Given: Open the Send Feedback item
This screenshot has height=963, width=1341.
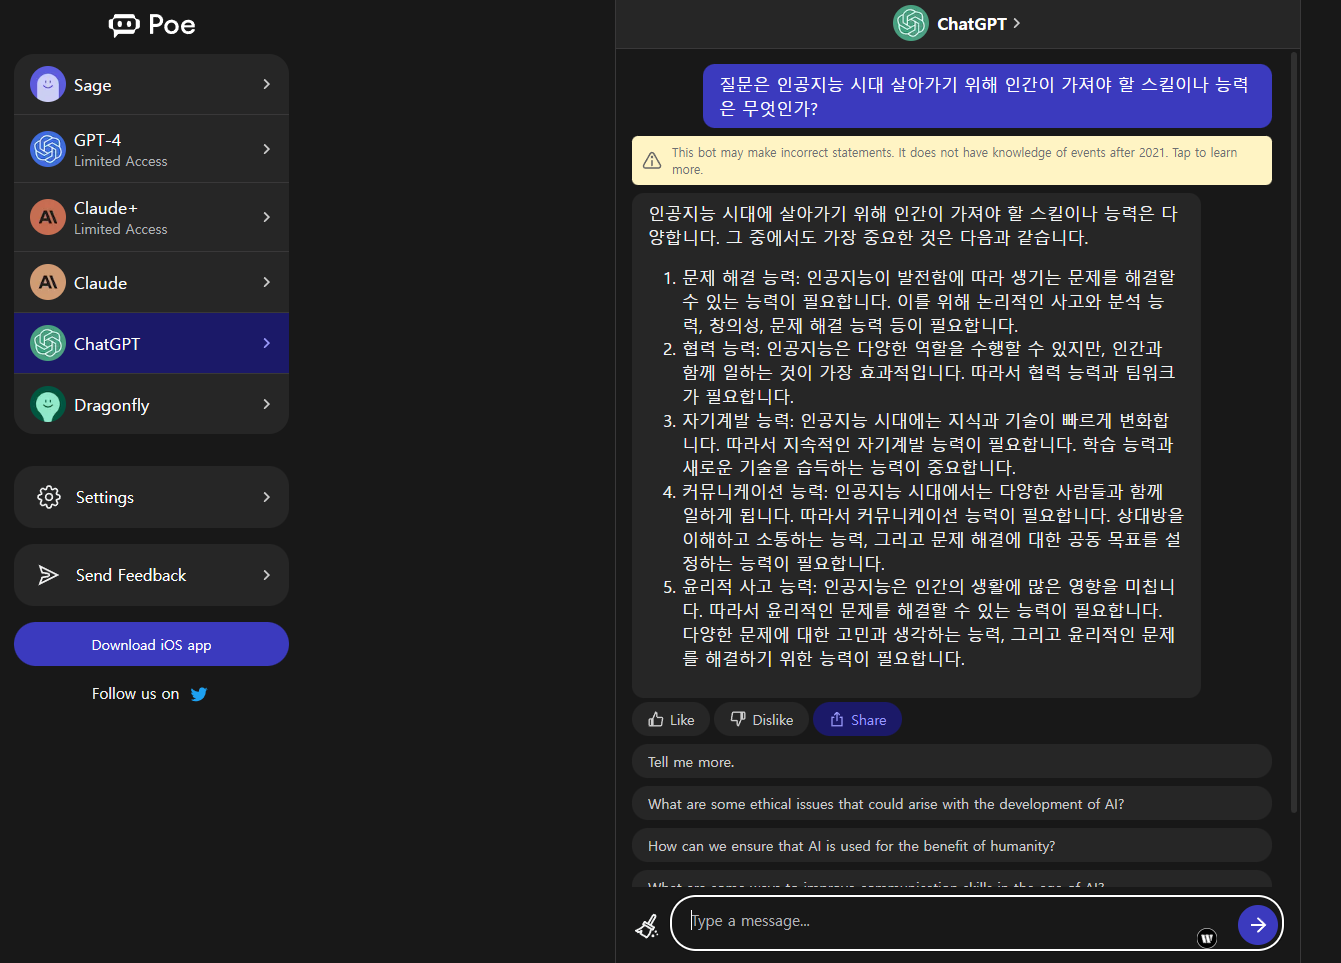Looking at the screenshot, I should coord(151,575).
